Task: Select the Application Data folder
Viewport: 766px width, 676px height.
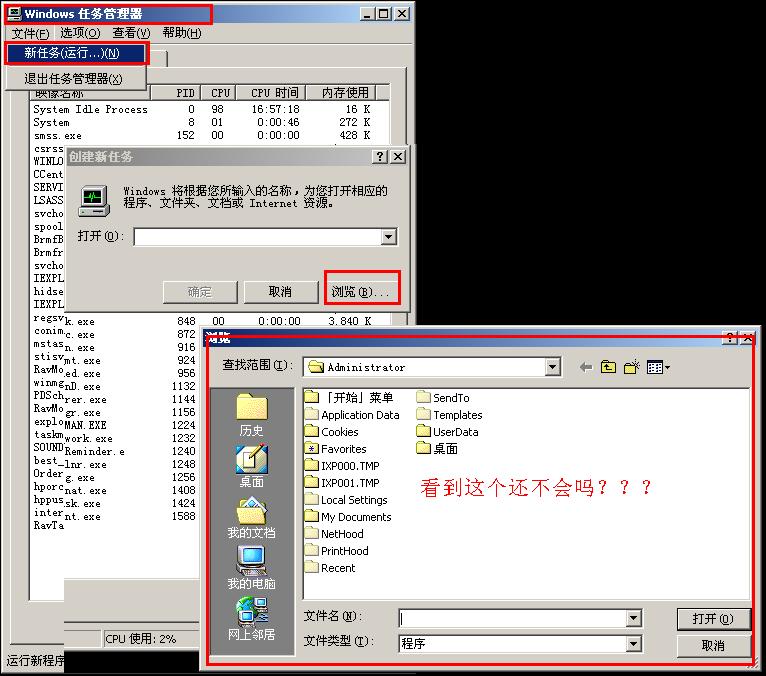Action: pos(352,415)
